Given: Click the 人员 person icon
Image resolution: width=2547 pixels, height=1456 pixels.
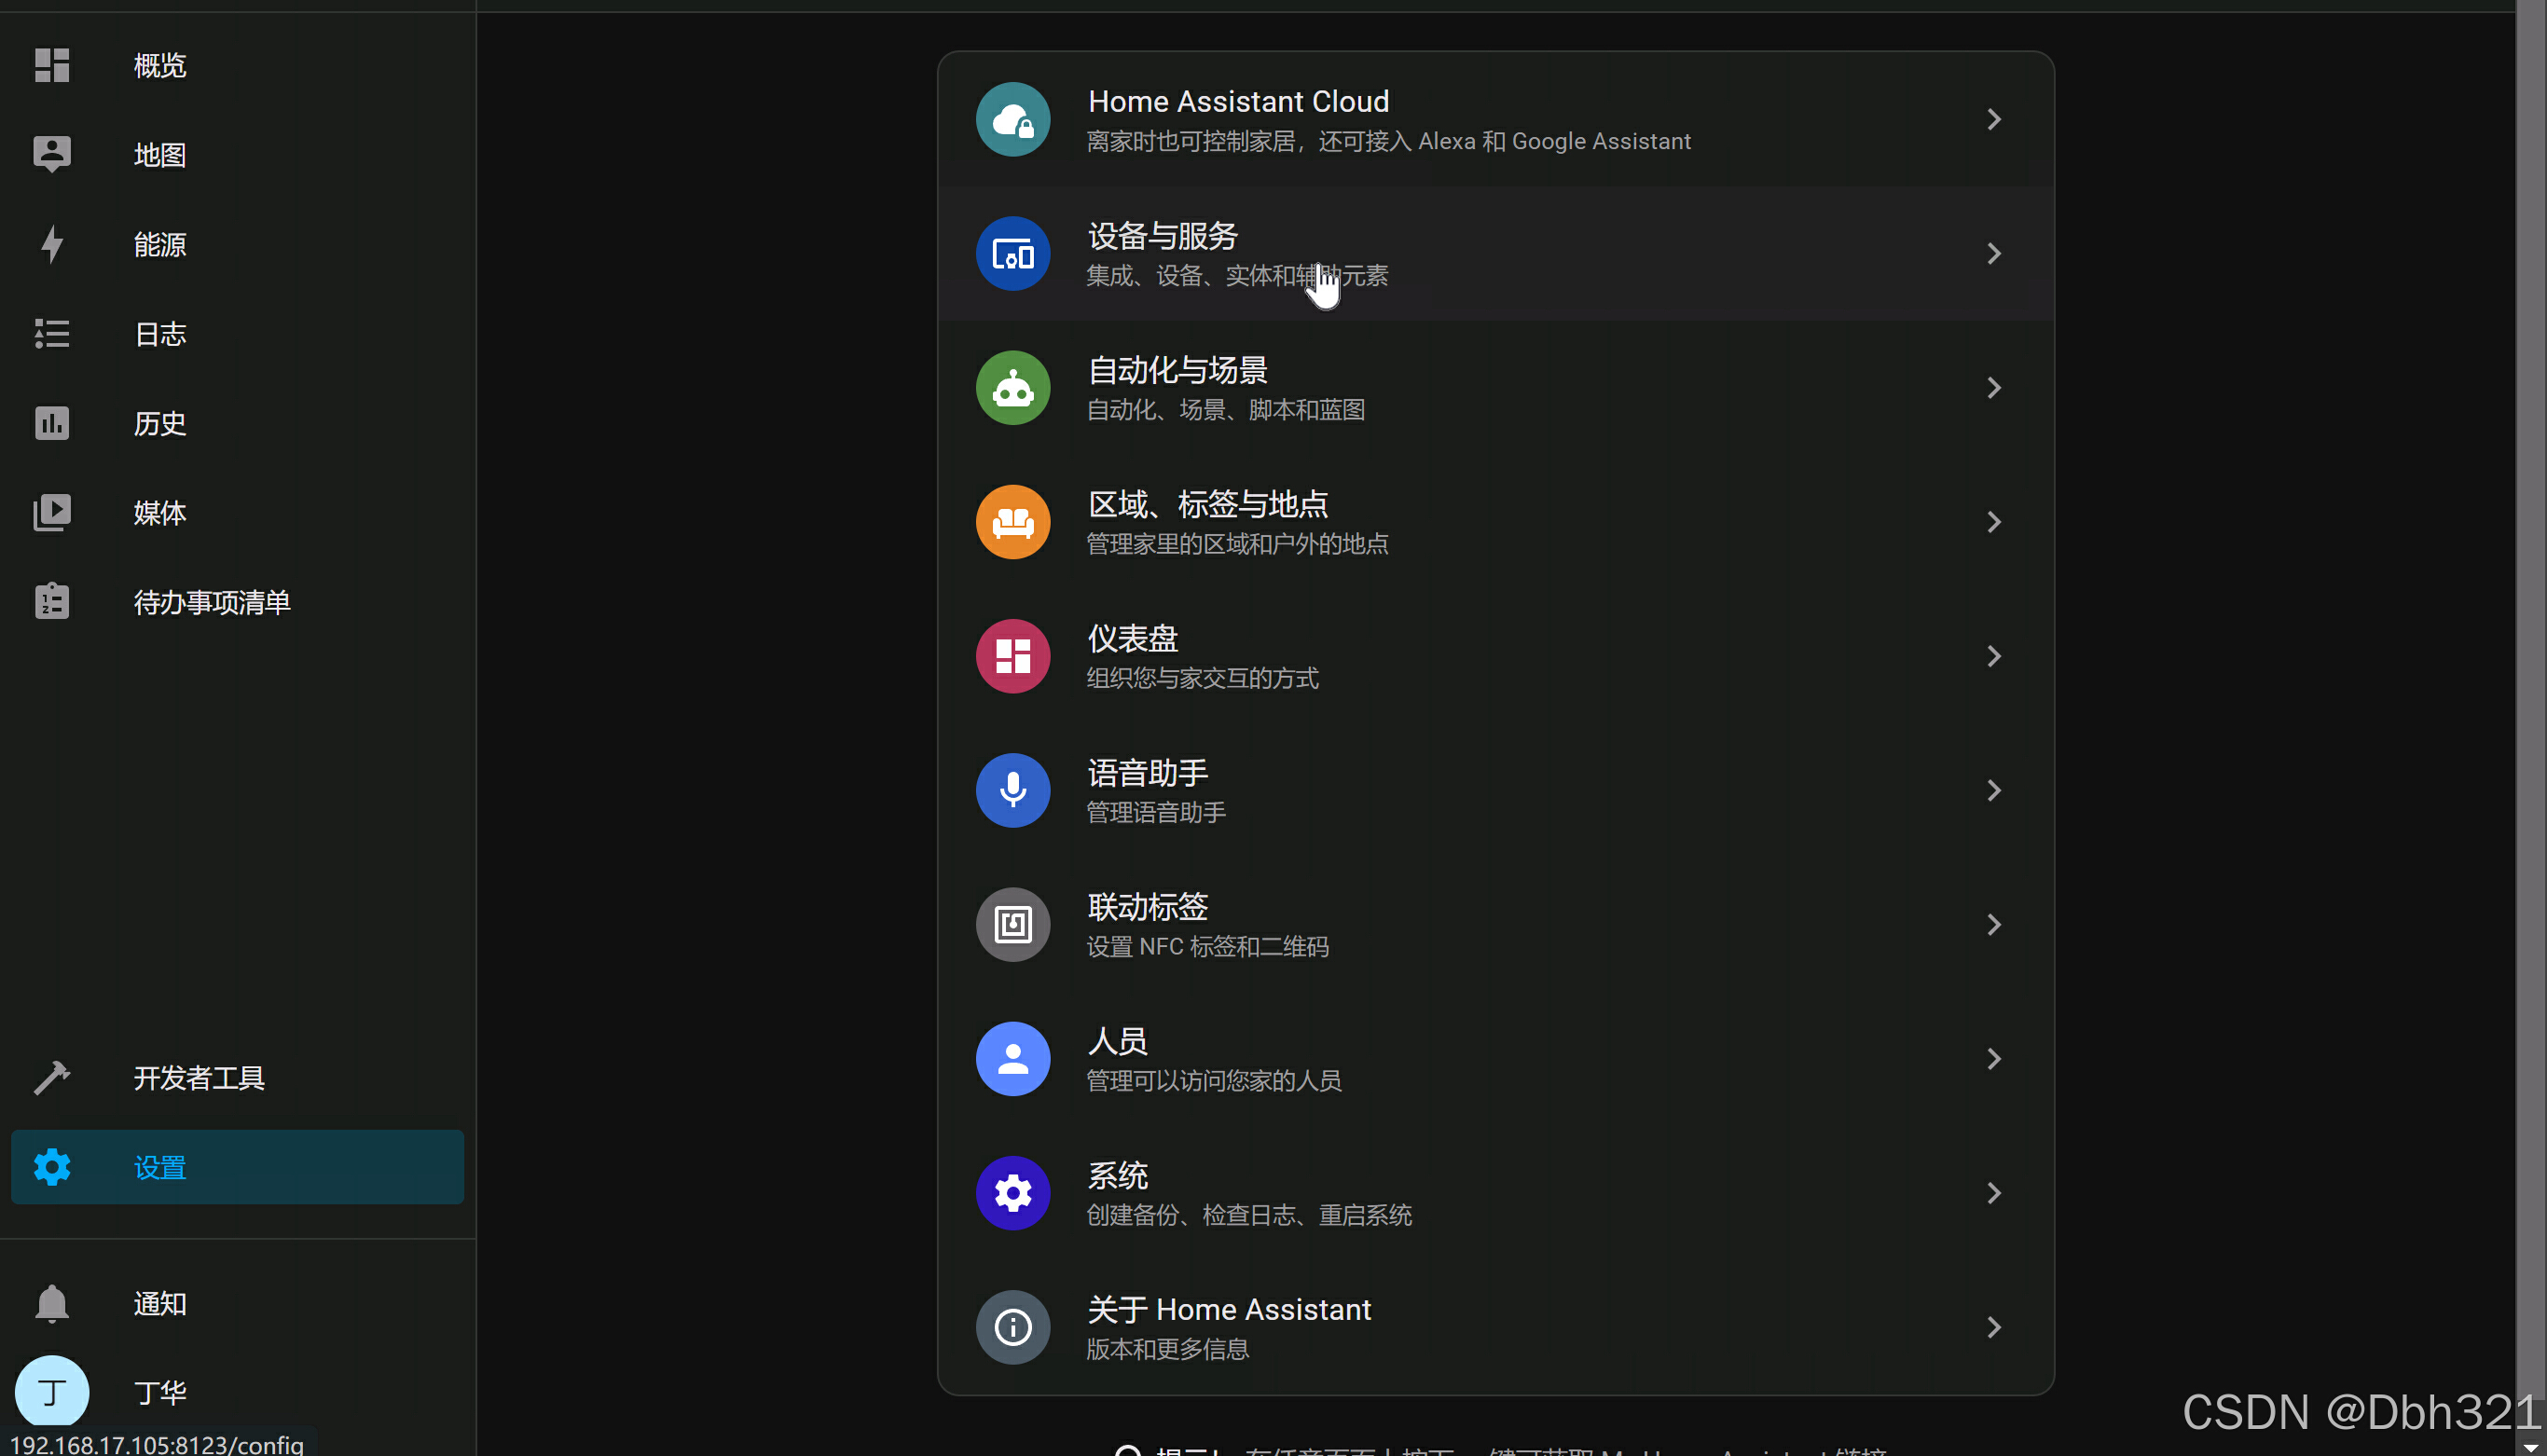Looking at the screenshot, I should 1013,1059.
